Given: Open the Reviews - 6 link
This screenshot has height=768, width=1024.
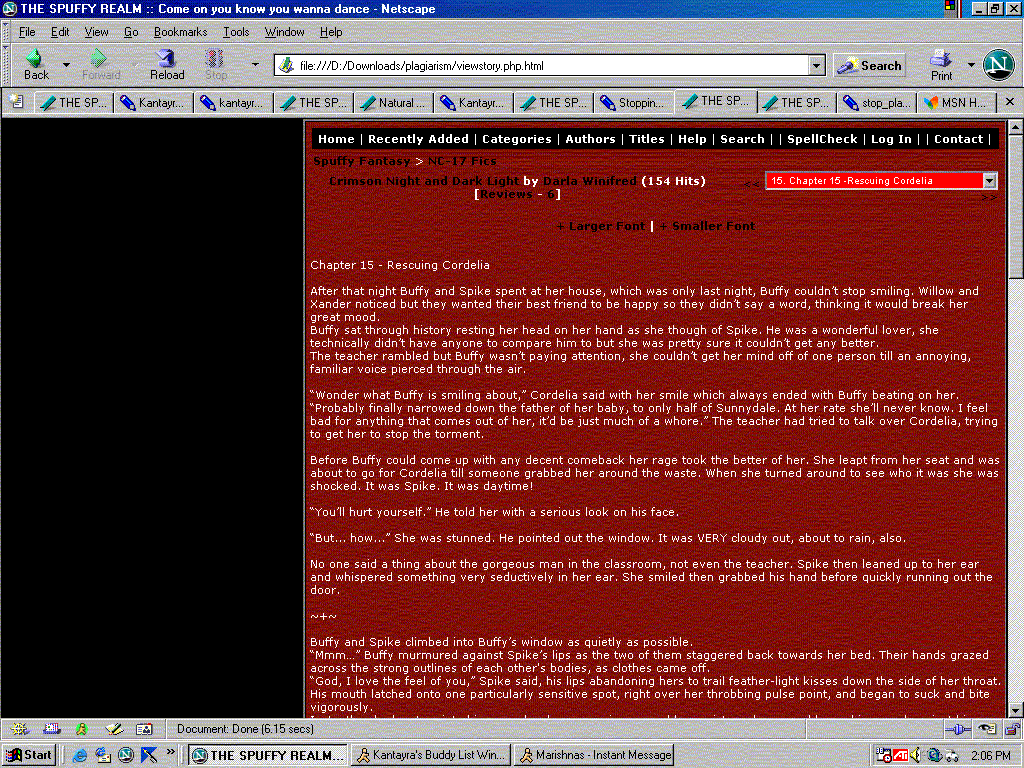Looking at the screenshot, I should (517, 194).
